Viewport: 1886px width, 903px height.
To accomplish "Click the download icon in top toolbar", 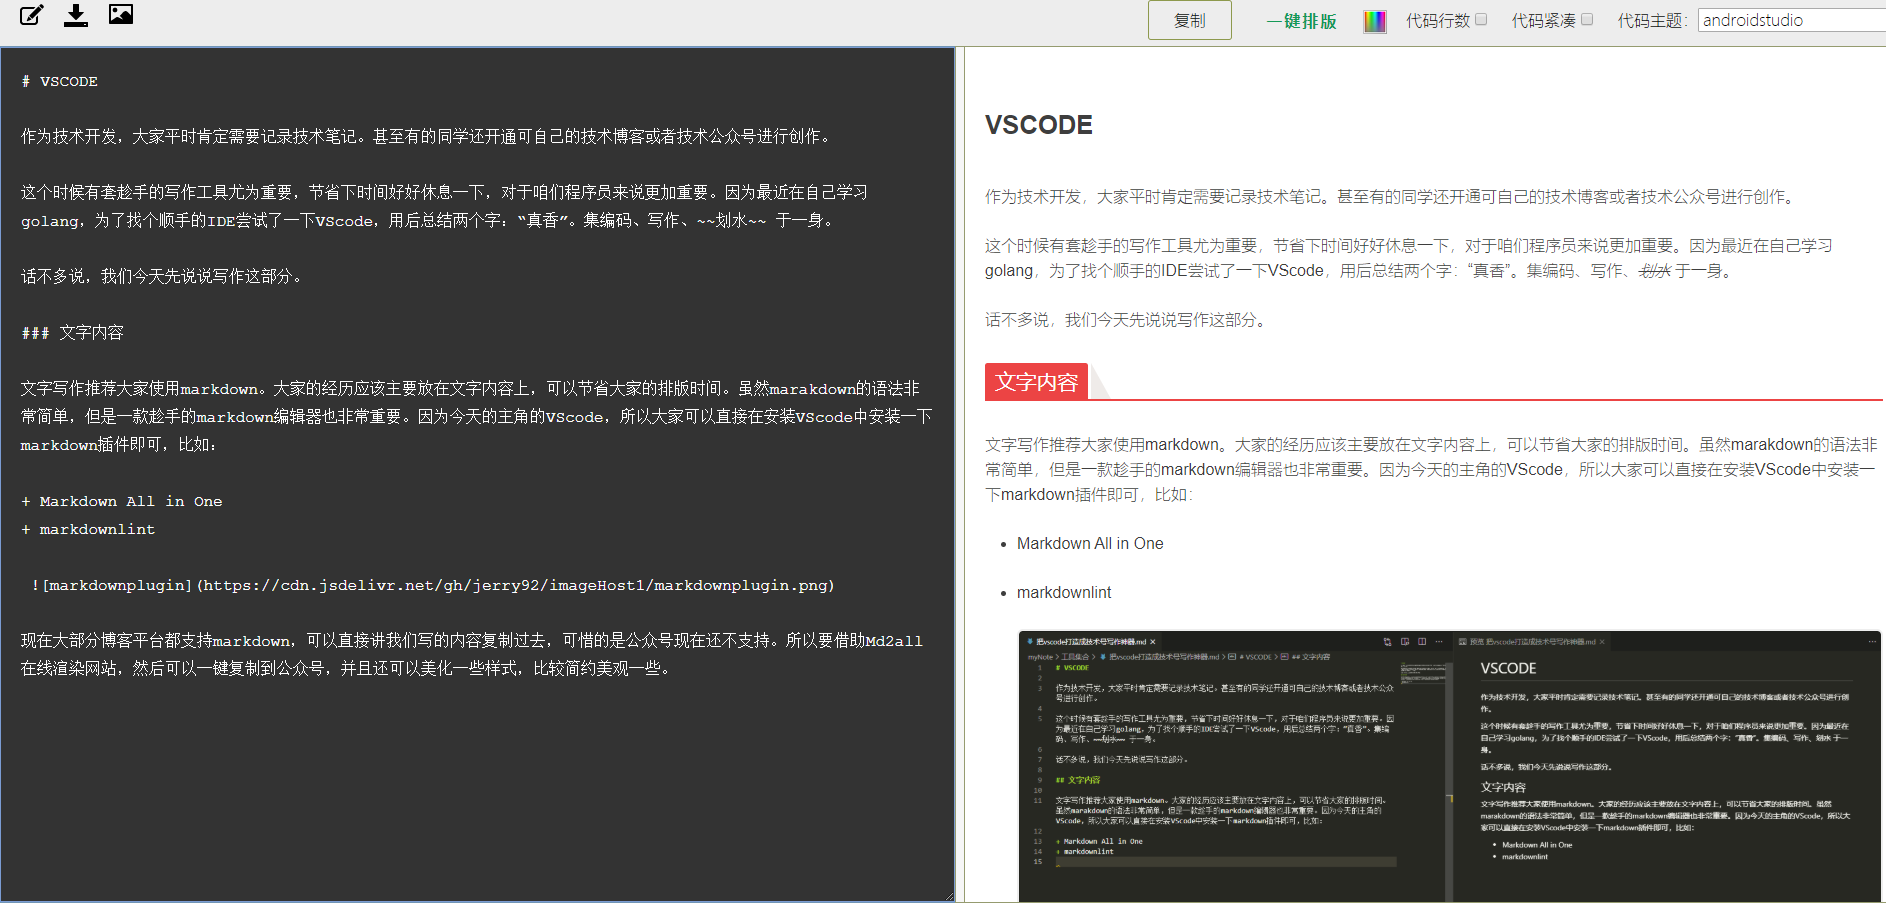I will tap(76, 15).
